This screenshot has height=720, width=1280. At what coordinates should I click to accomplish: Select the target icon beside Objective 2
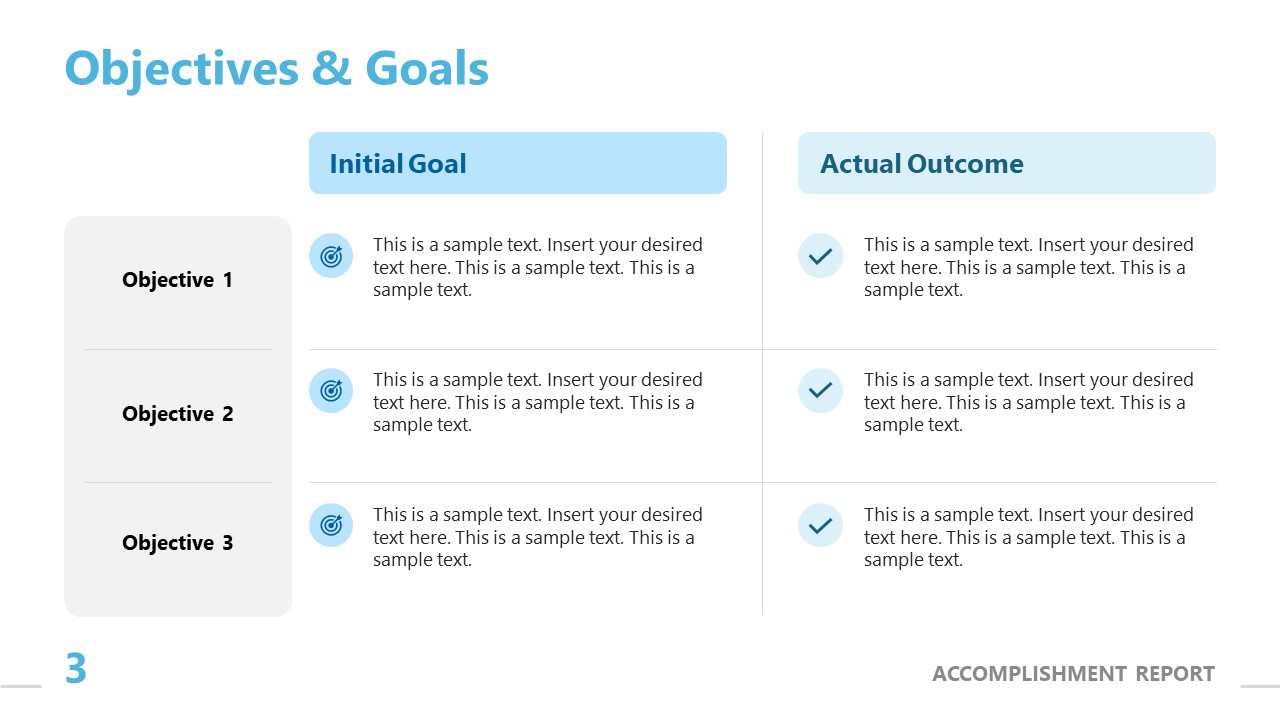331,391
